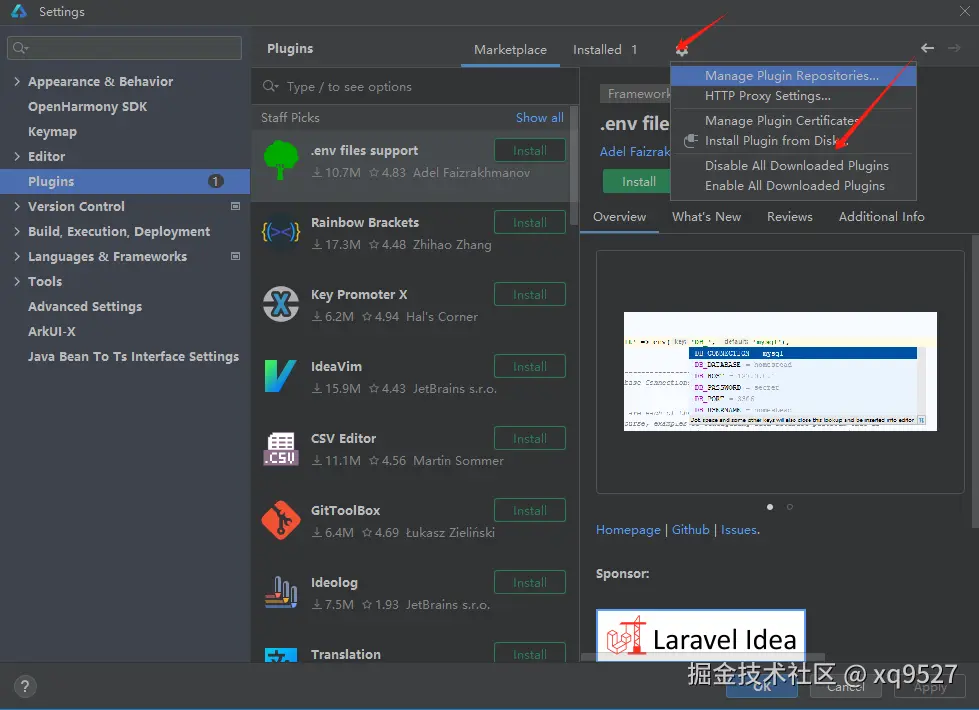Viewport: 979px width, 710px height.
Task: Install the Ideolog plugin
Action: 529,582
